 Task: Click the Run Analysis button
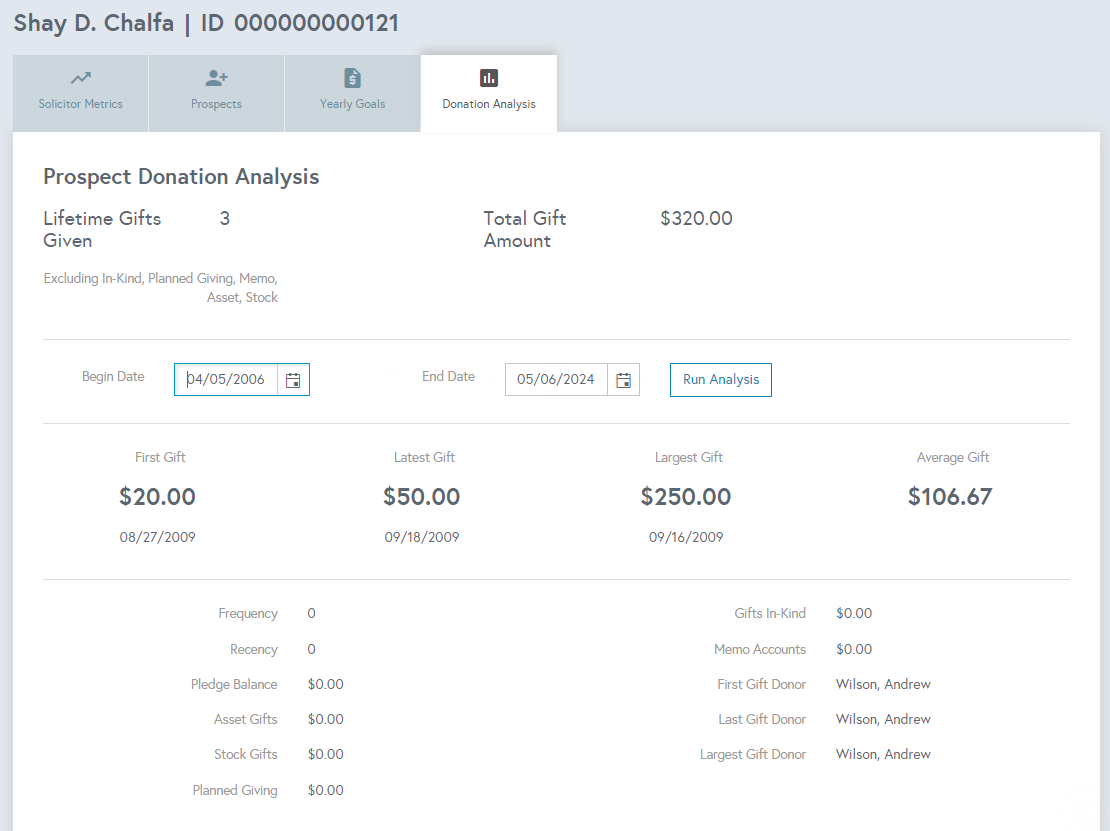(x=721, y=379)
